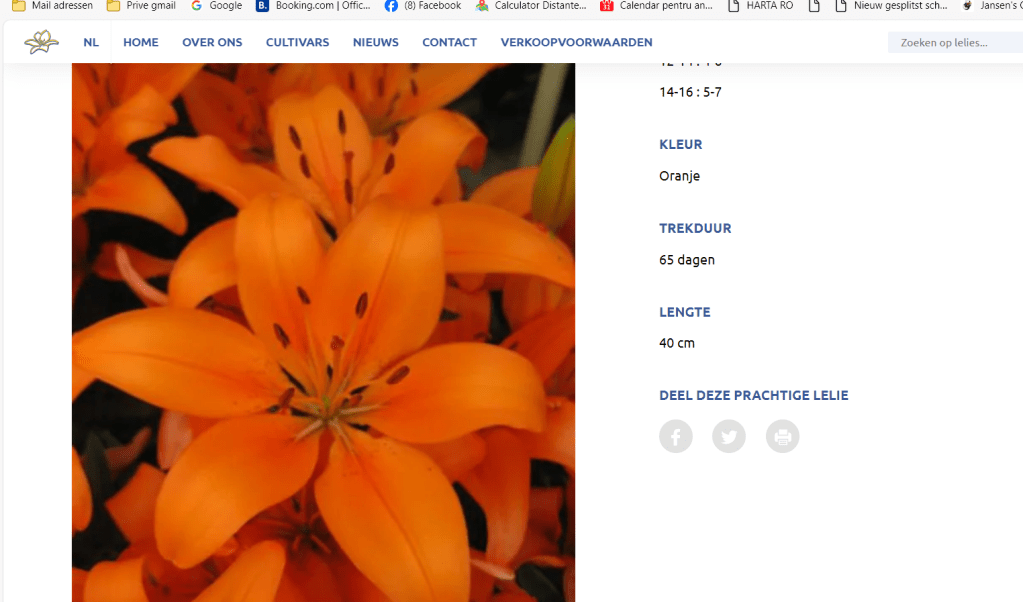
Task: Click the Zoeken op lelies search field
Action: (x=955, y=42)
